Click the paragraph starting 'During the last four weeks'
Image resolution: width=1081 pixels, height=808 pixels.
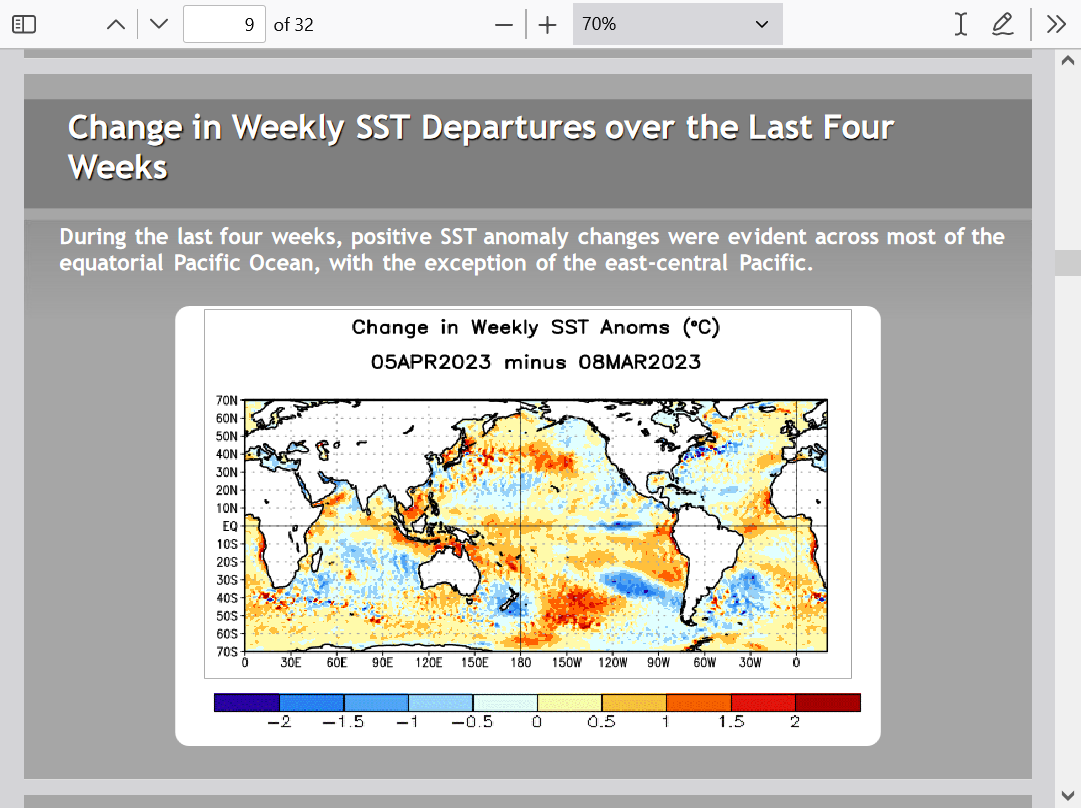531,250
